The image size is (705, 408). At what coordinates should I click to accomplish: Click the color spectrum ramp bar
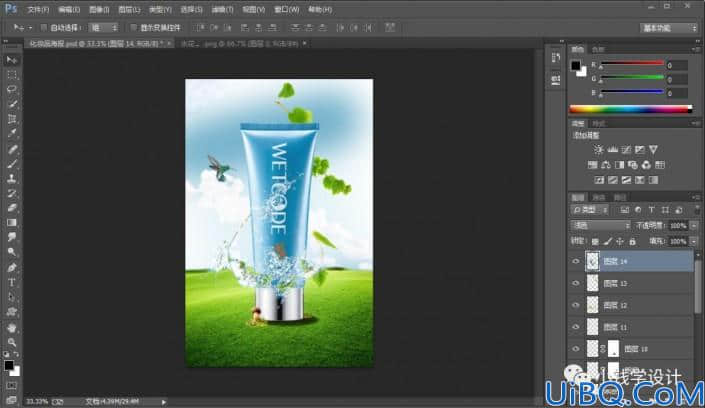[631, 109]
